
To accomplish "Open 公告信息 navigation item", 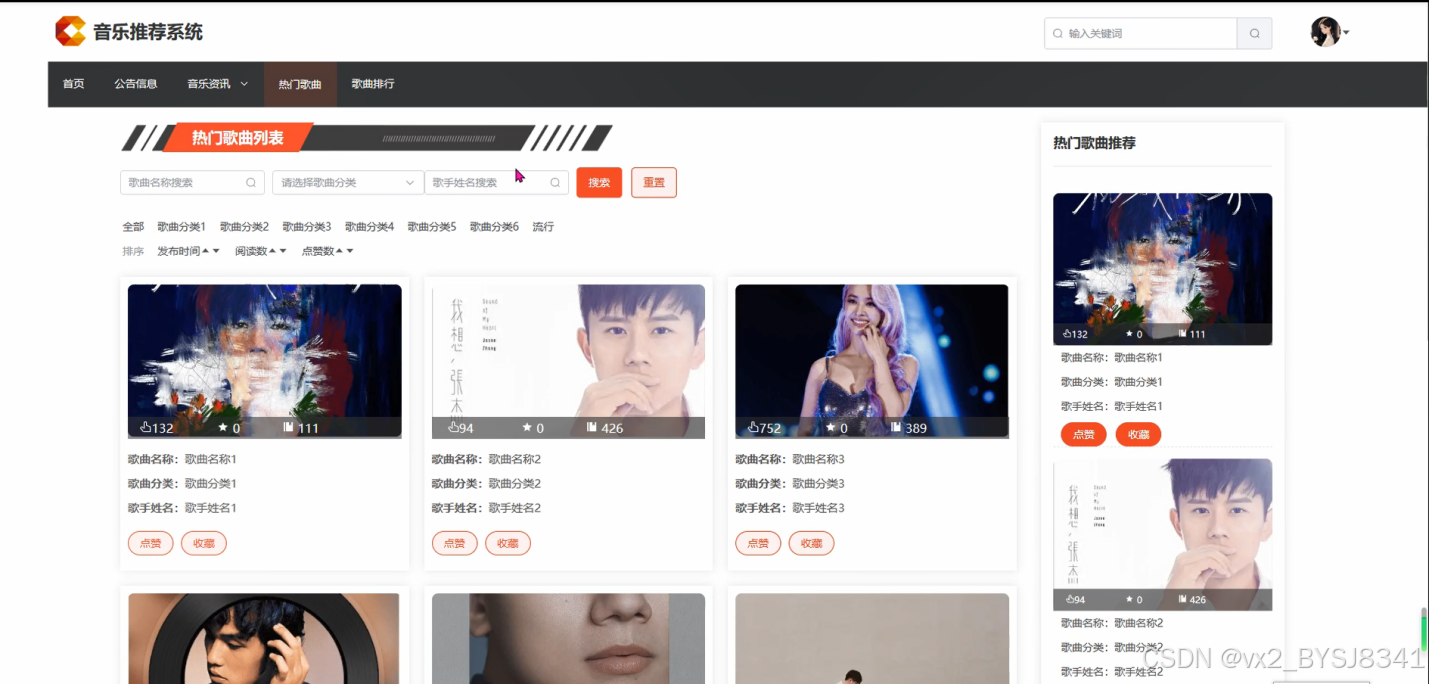I will [136, 84].
